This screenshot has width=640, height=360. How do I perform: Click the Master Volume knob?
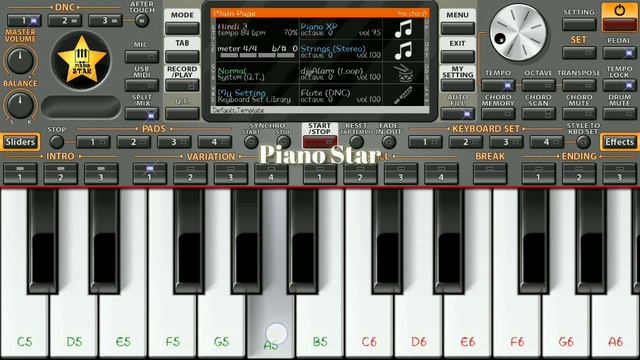pos(20,61)
